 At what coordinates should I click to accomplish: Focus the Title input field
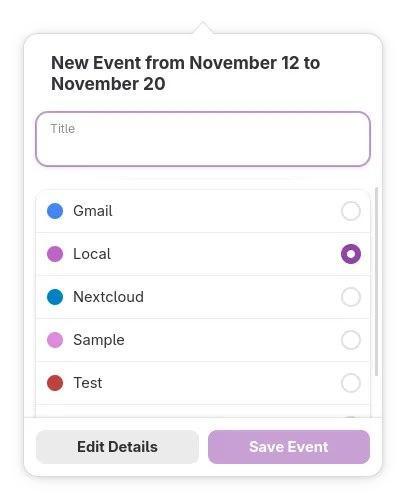tap(203, 139)
